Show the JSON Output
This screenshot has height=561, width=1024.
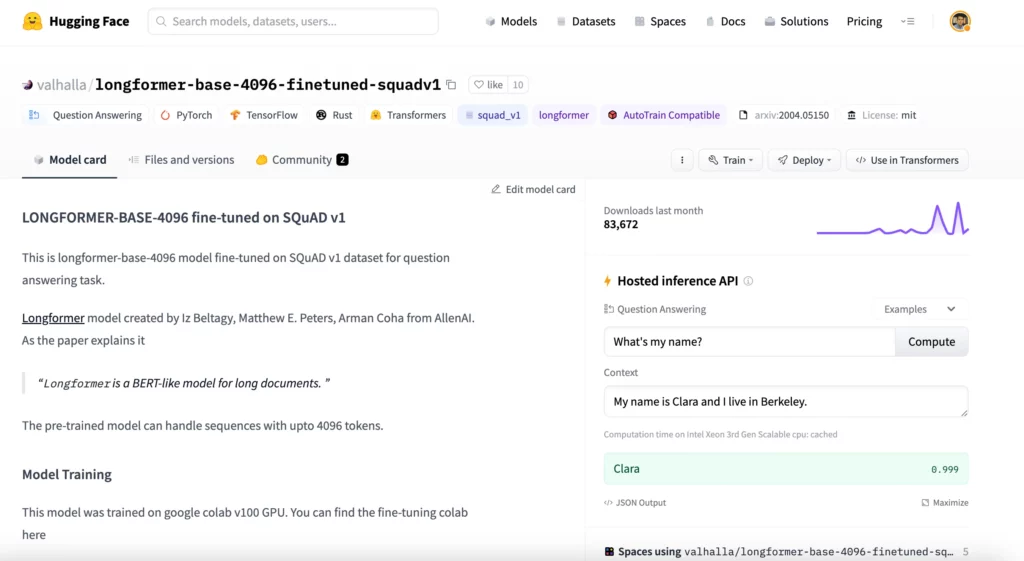(x=635, y=502)
